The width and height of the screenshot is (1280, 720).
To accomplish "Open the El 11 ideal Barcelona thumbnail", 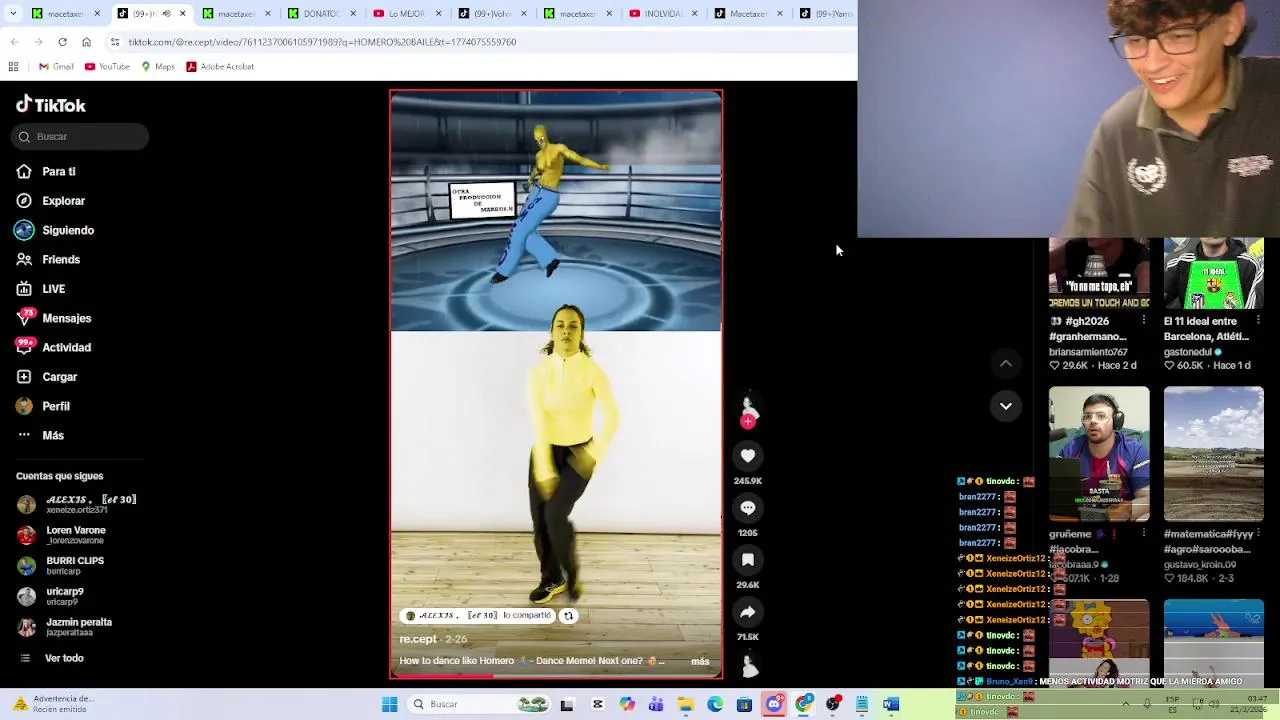I will point(1213,274).
